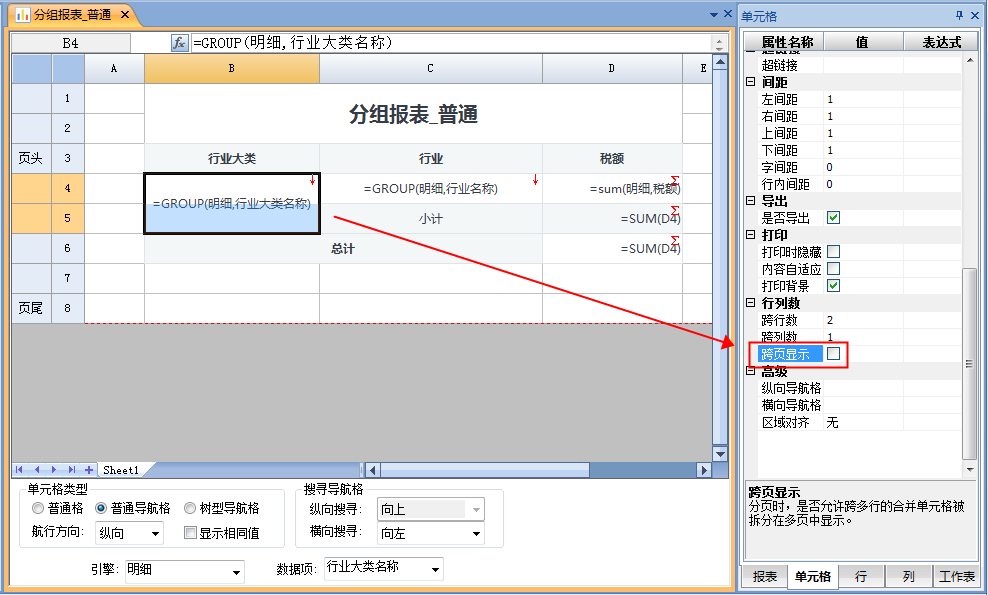This screenshot has width=988, height=595.
Task: Collapse the 间距 property group
Action: coord(751,82)
